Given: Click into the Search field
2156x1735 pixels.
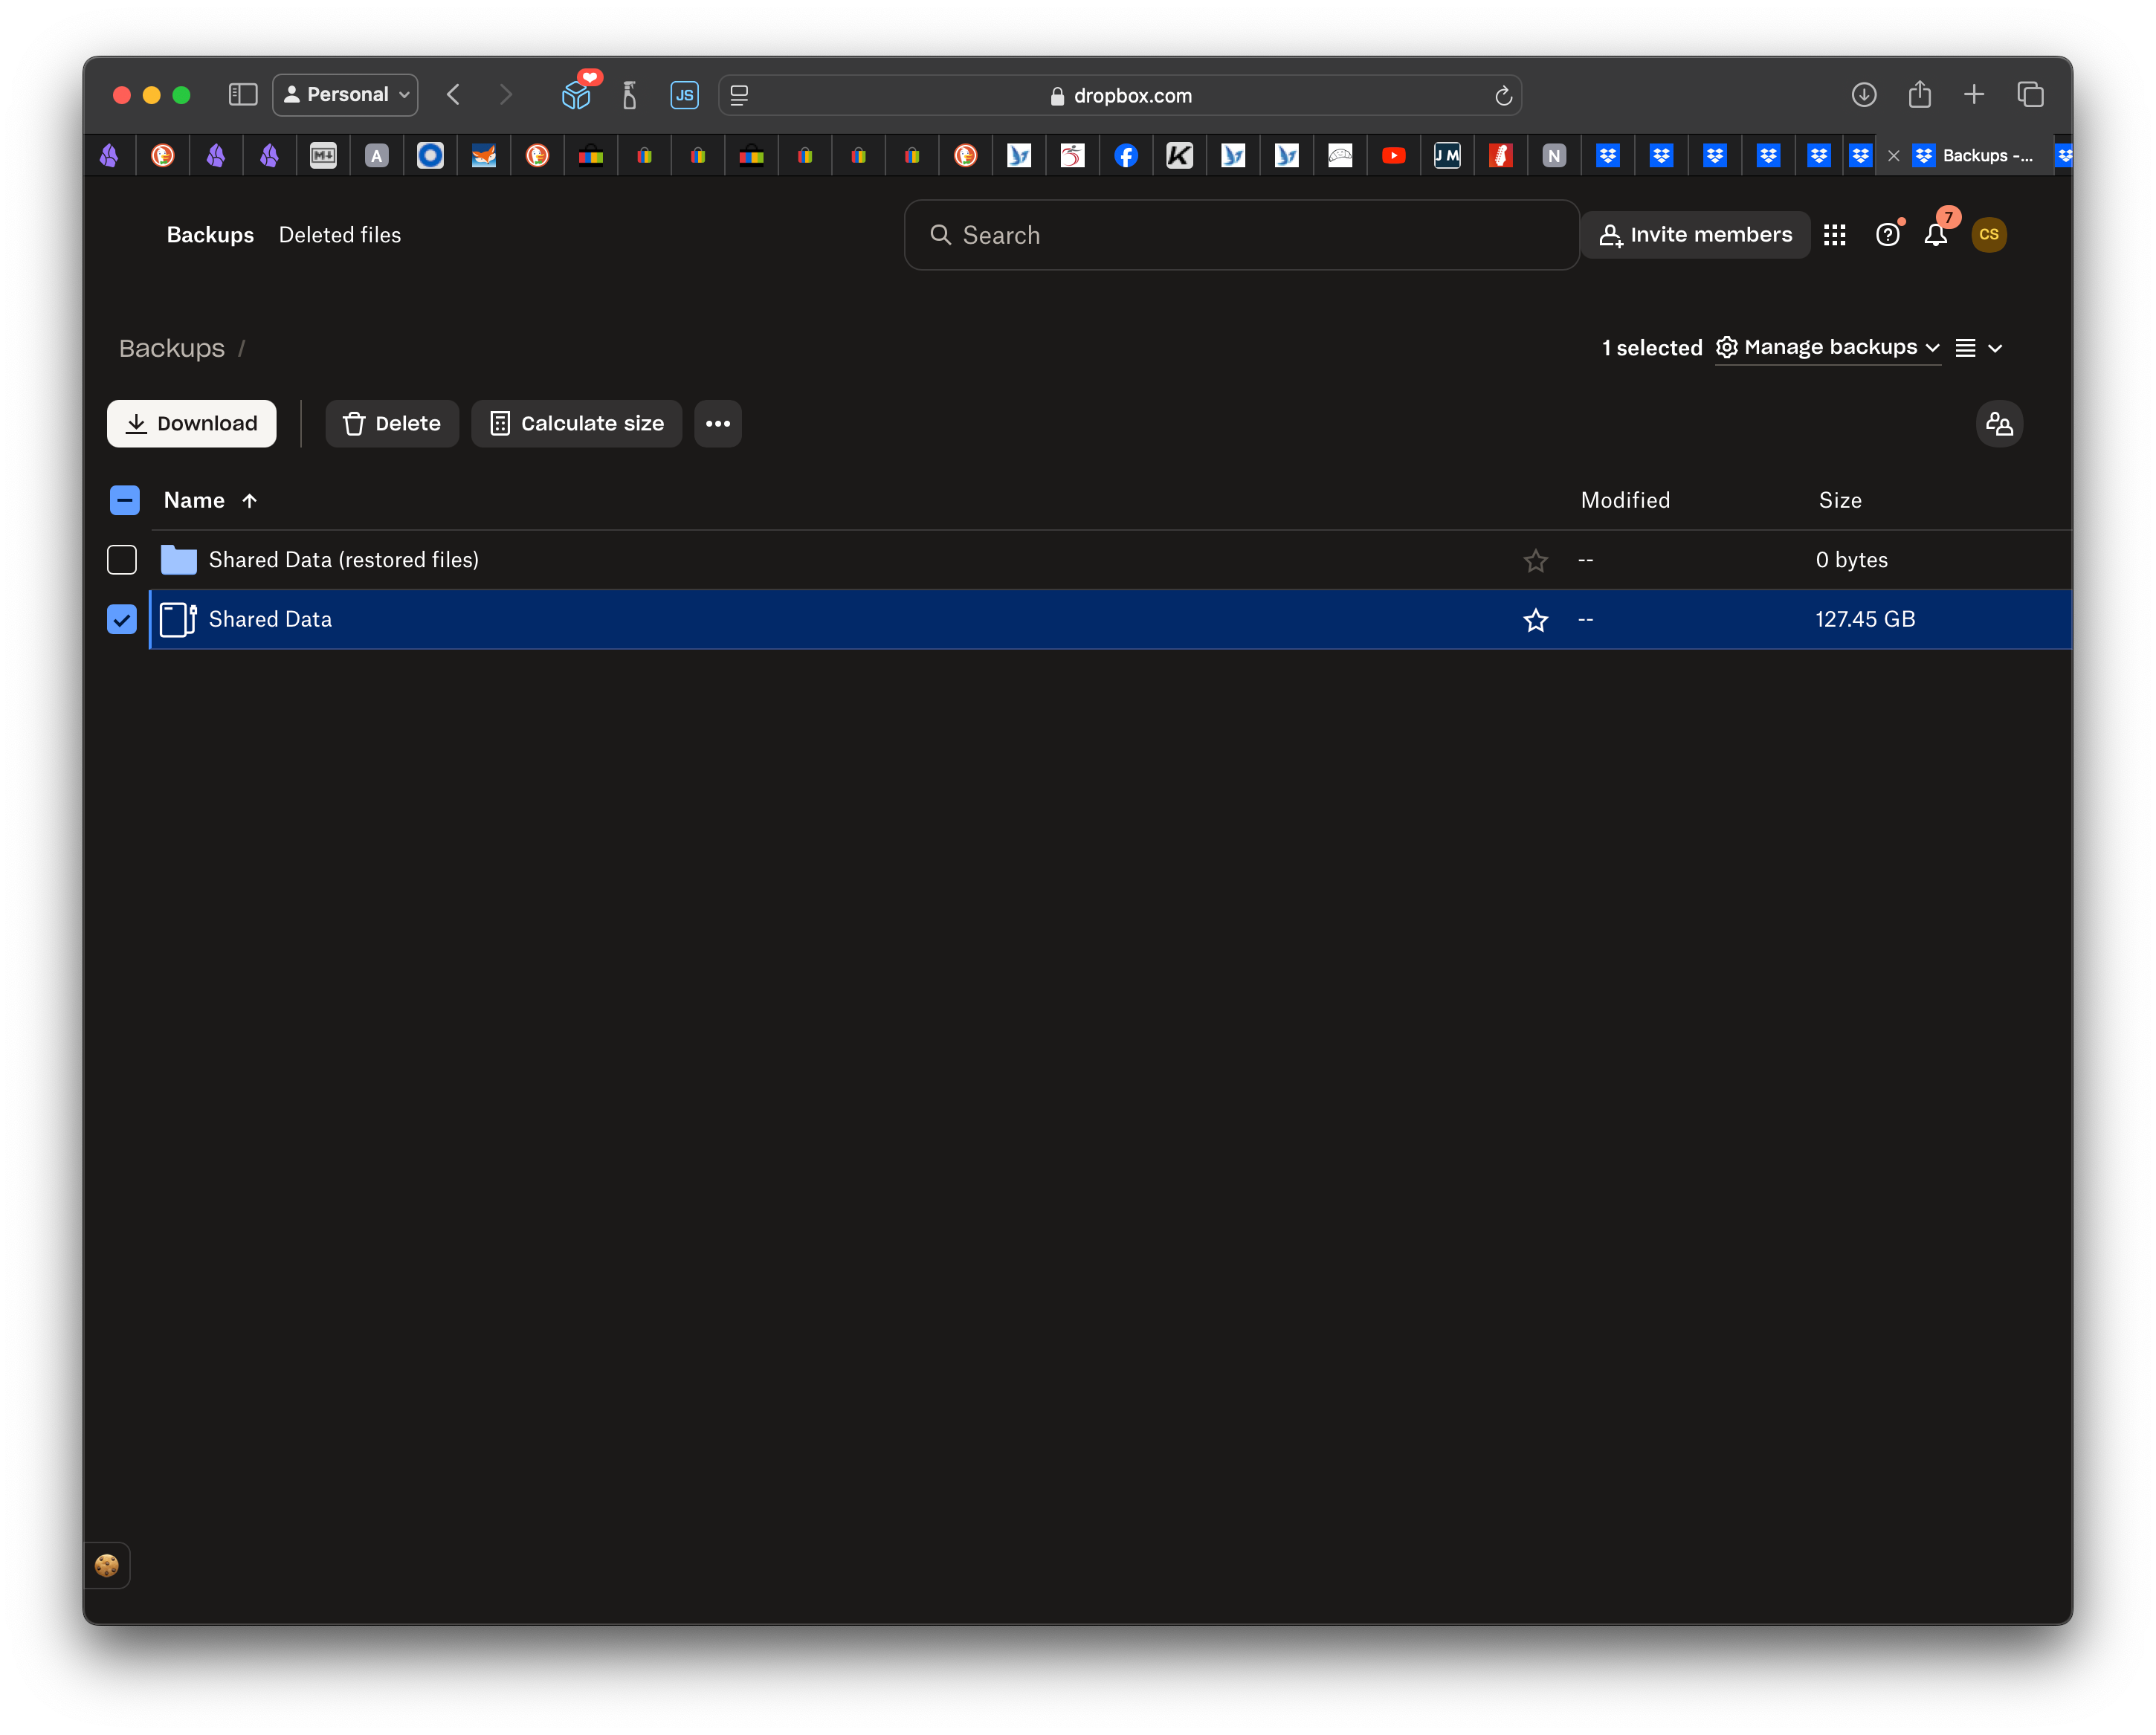Looking at the screenshot, I should tap(1240, 235).
